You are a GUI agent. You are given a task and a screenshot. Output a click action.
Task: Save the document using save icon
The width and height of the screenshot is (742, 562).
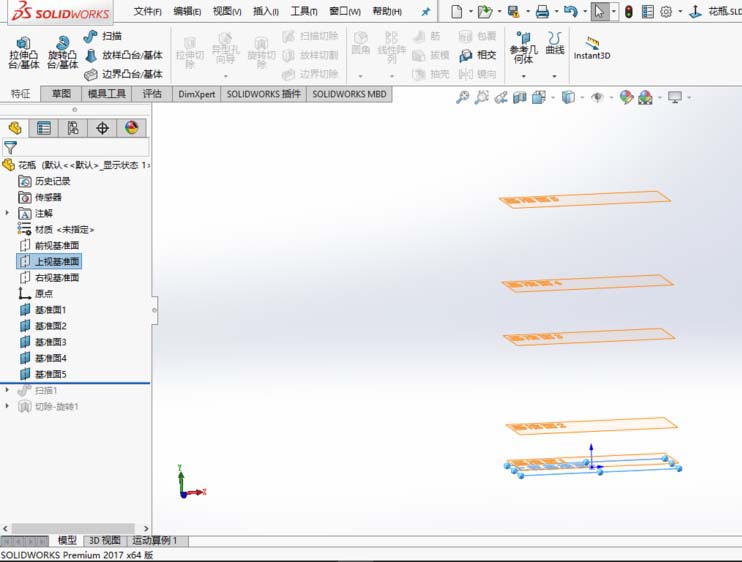pos(513,11)
